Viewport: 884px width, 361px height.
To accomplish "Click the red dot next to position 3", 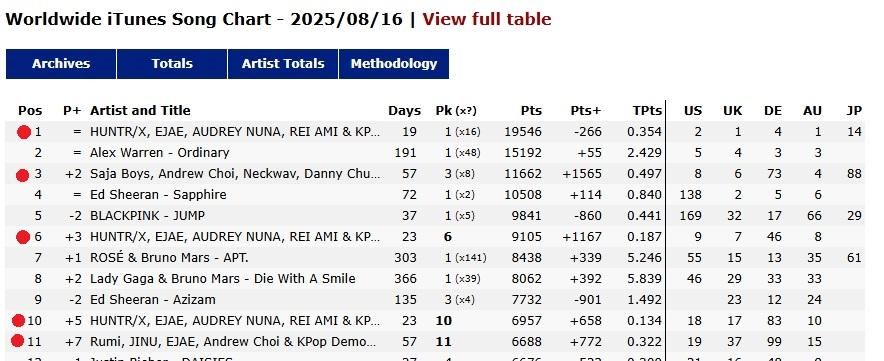I will tap(23, 175).
